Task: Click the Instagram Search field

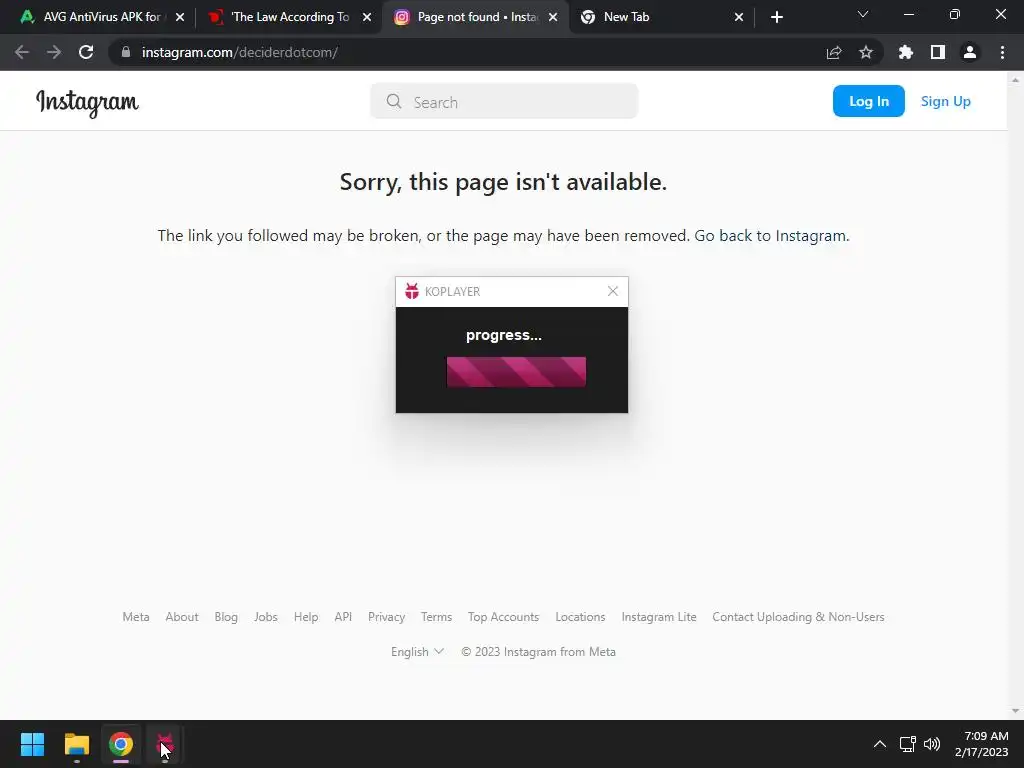Action: [504, 101]
